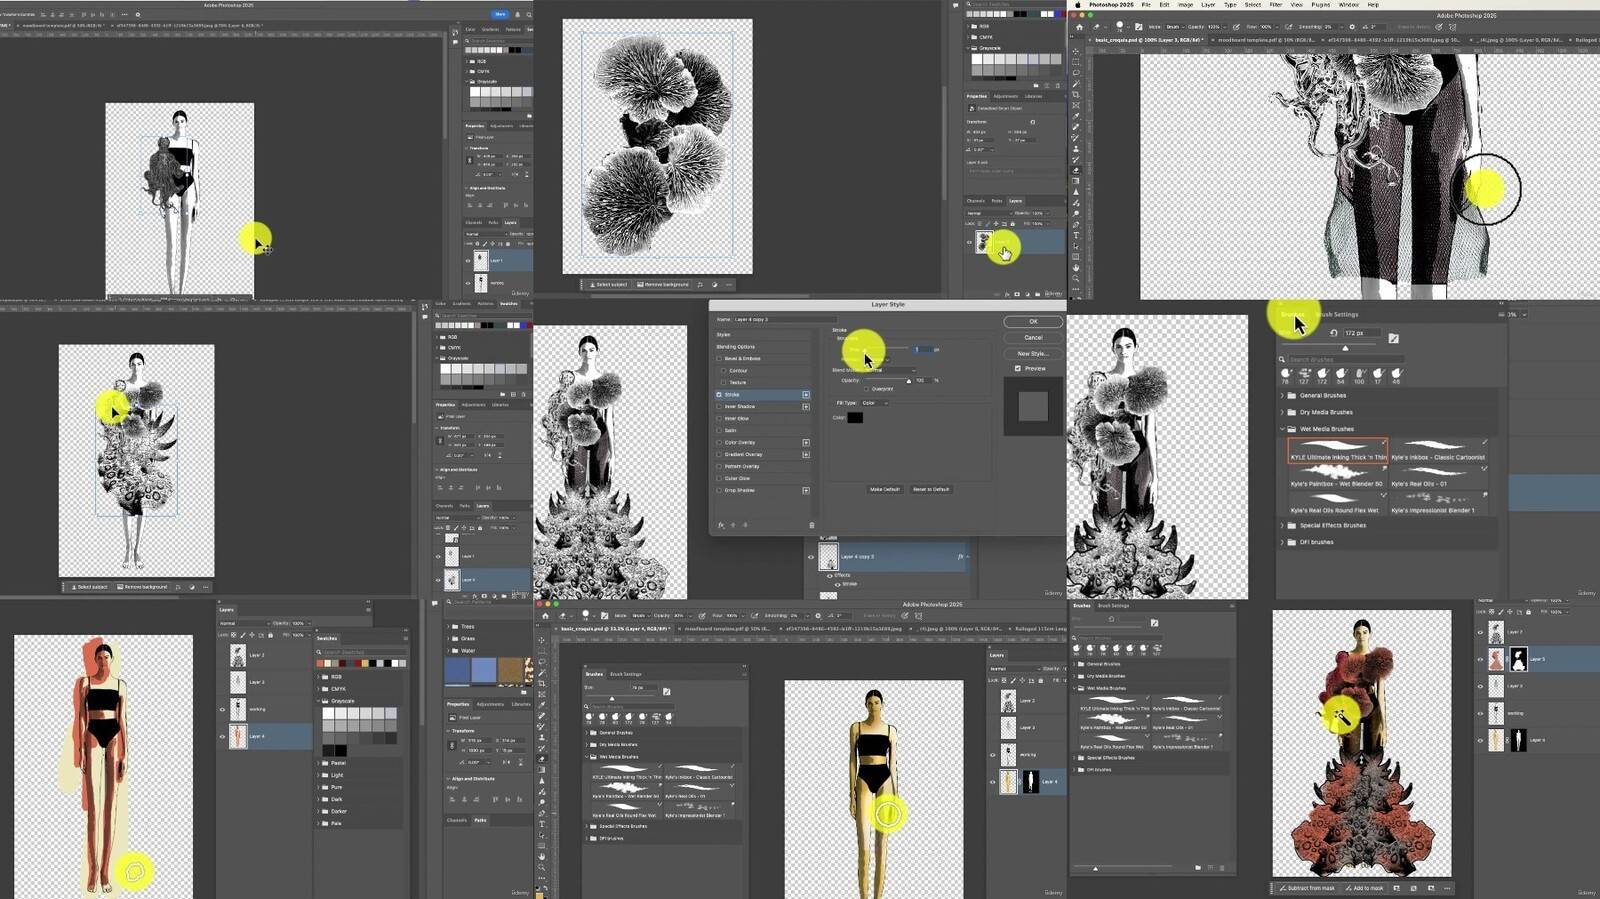This screenshot has width=1600, height=899.
Task: Open the Fill Type dropdown in Stroke settings
Action: [x=874, y=403]
